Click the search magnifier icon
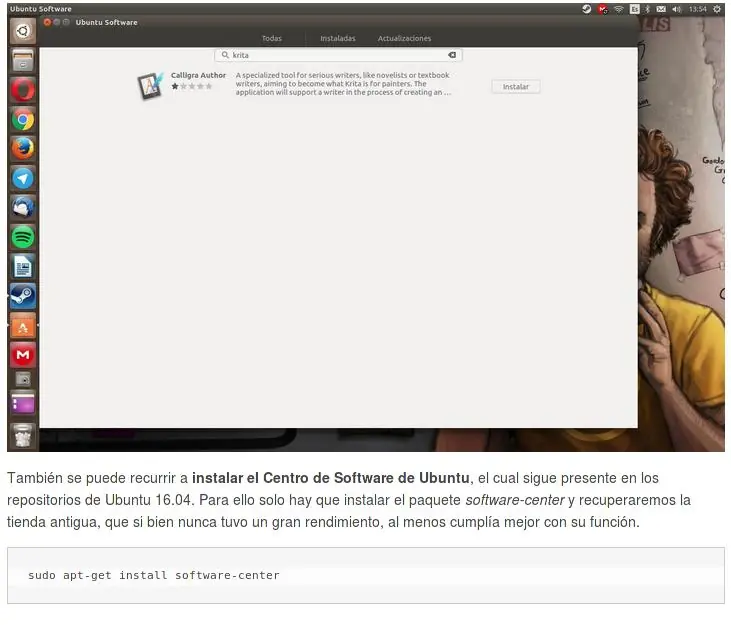Screen dimensions: 731x625 pyautogui.click(x=225, y=55)
